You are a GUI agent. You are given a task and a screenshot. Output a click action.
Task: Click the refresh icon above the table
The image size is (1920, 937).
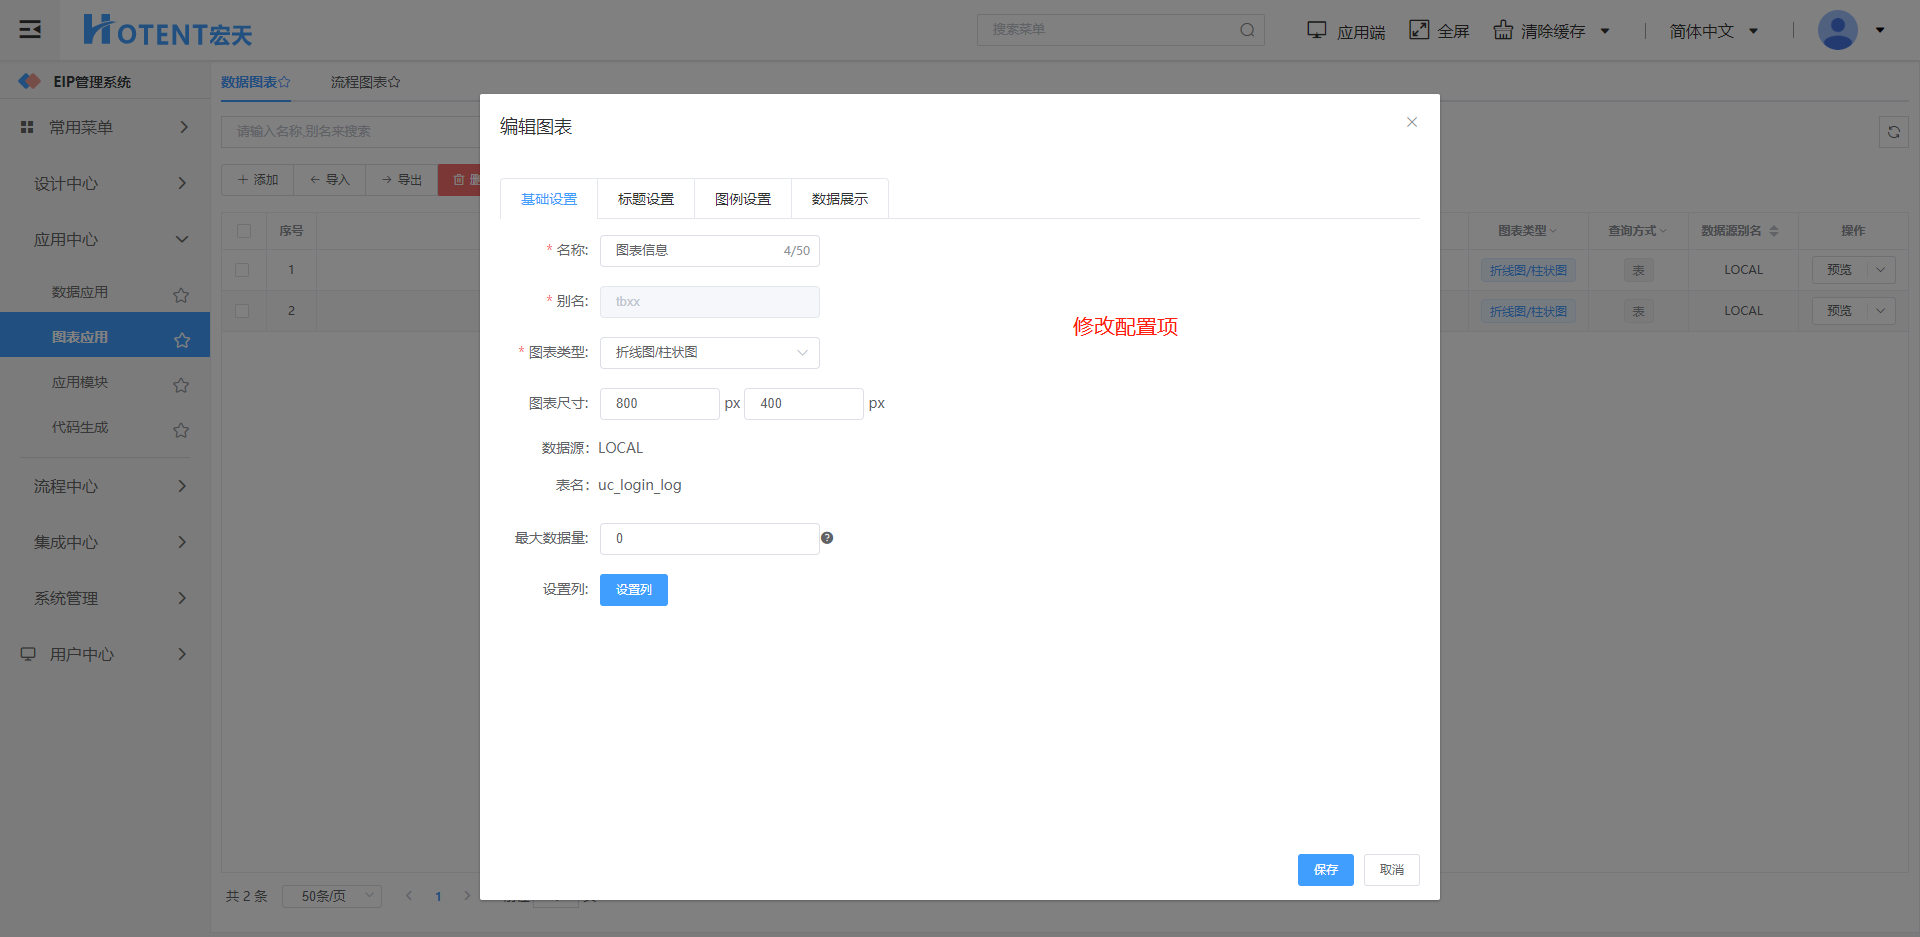coord(1893,132)
